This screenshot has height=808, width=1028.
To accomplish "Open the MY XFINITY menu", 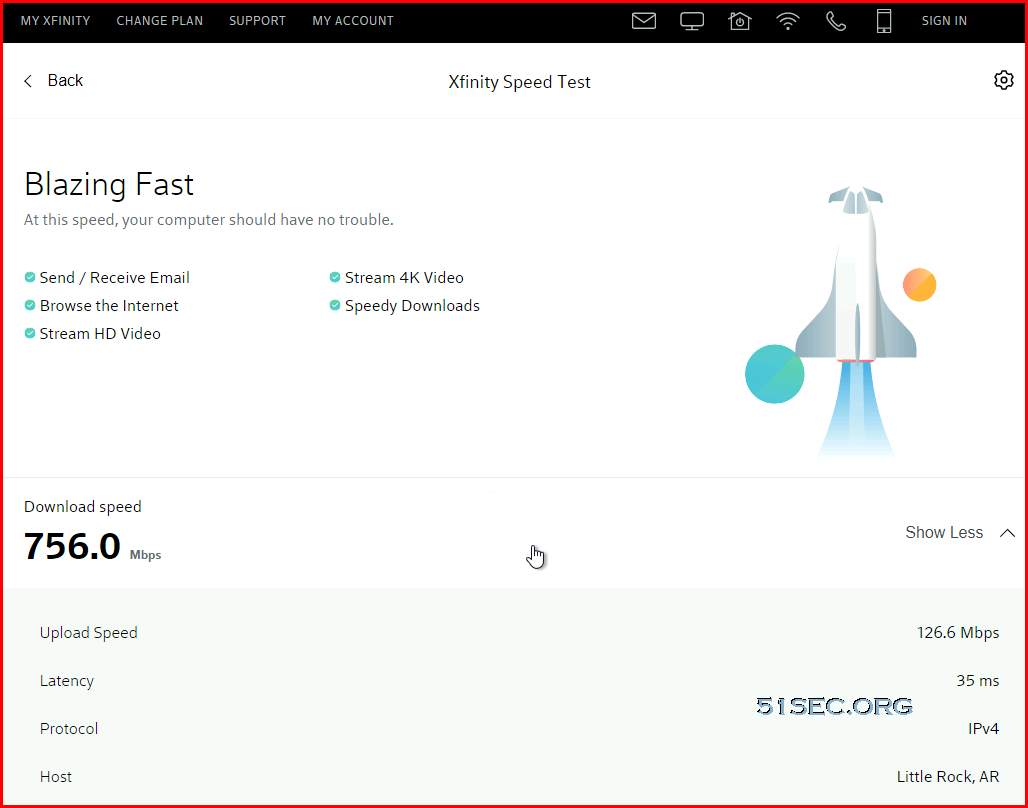I will [55, 21].
